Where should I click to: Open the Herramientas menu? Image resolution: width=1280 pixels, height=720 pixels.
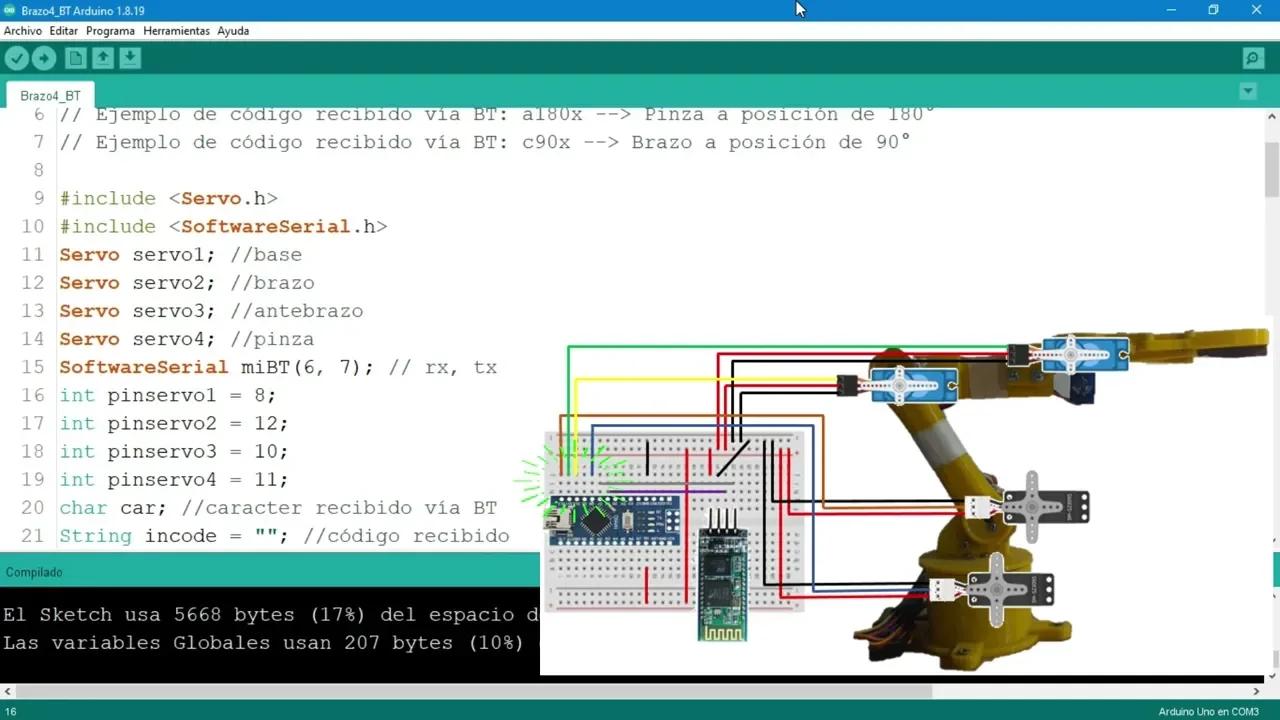pos(176,31)
